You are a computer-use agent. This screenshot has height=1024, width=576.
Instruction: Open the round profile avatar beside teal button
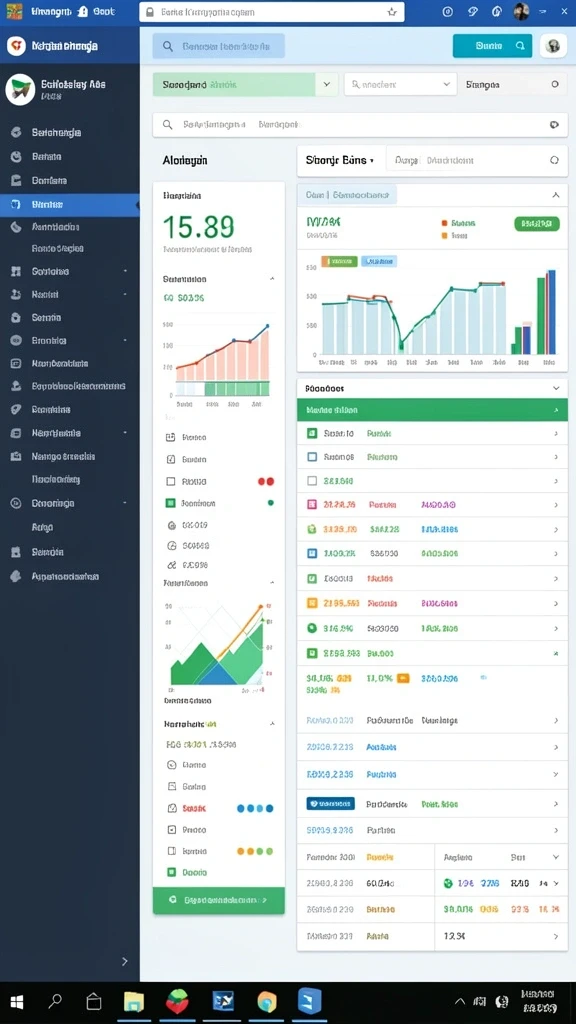pyautogui.click(x=553, y=46)
